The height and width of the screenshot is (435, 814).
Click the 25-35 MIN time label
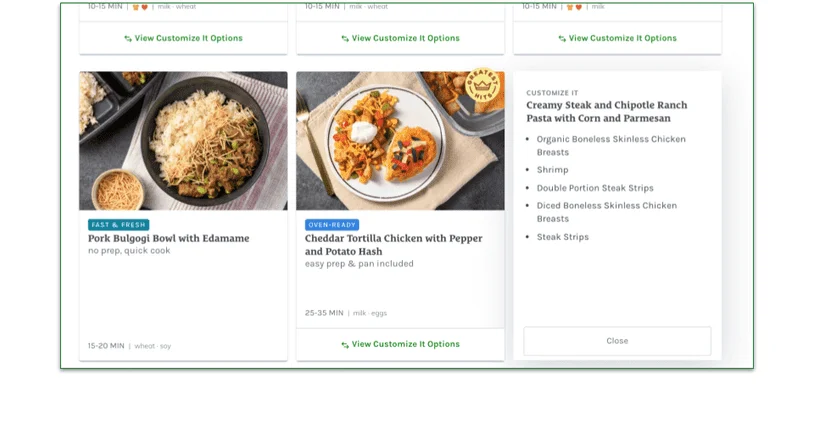click(x=324, y=313)
